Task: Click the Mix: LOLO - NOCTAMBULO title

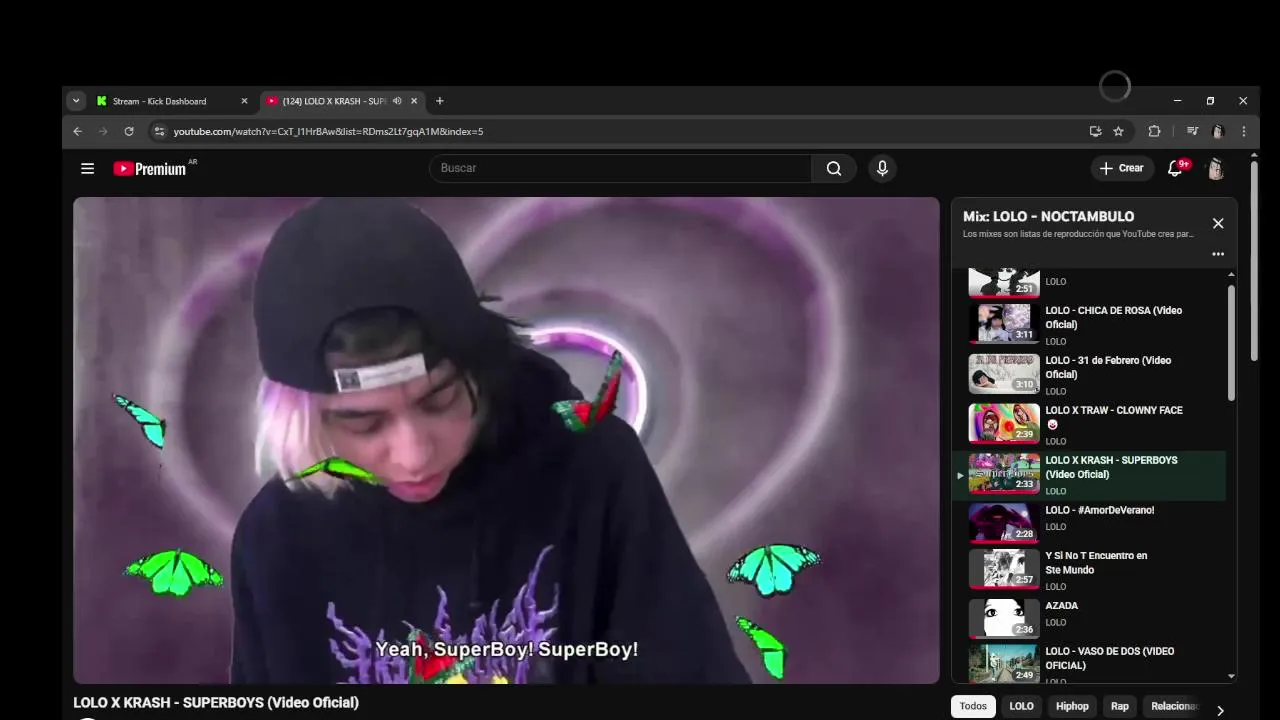Action: 1048,216
